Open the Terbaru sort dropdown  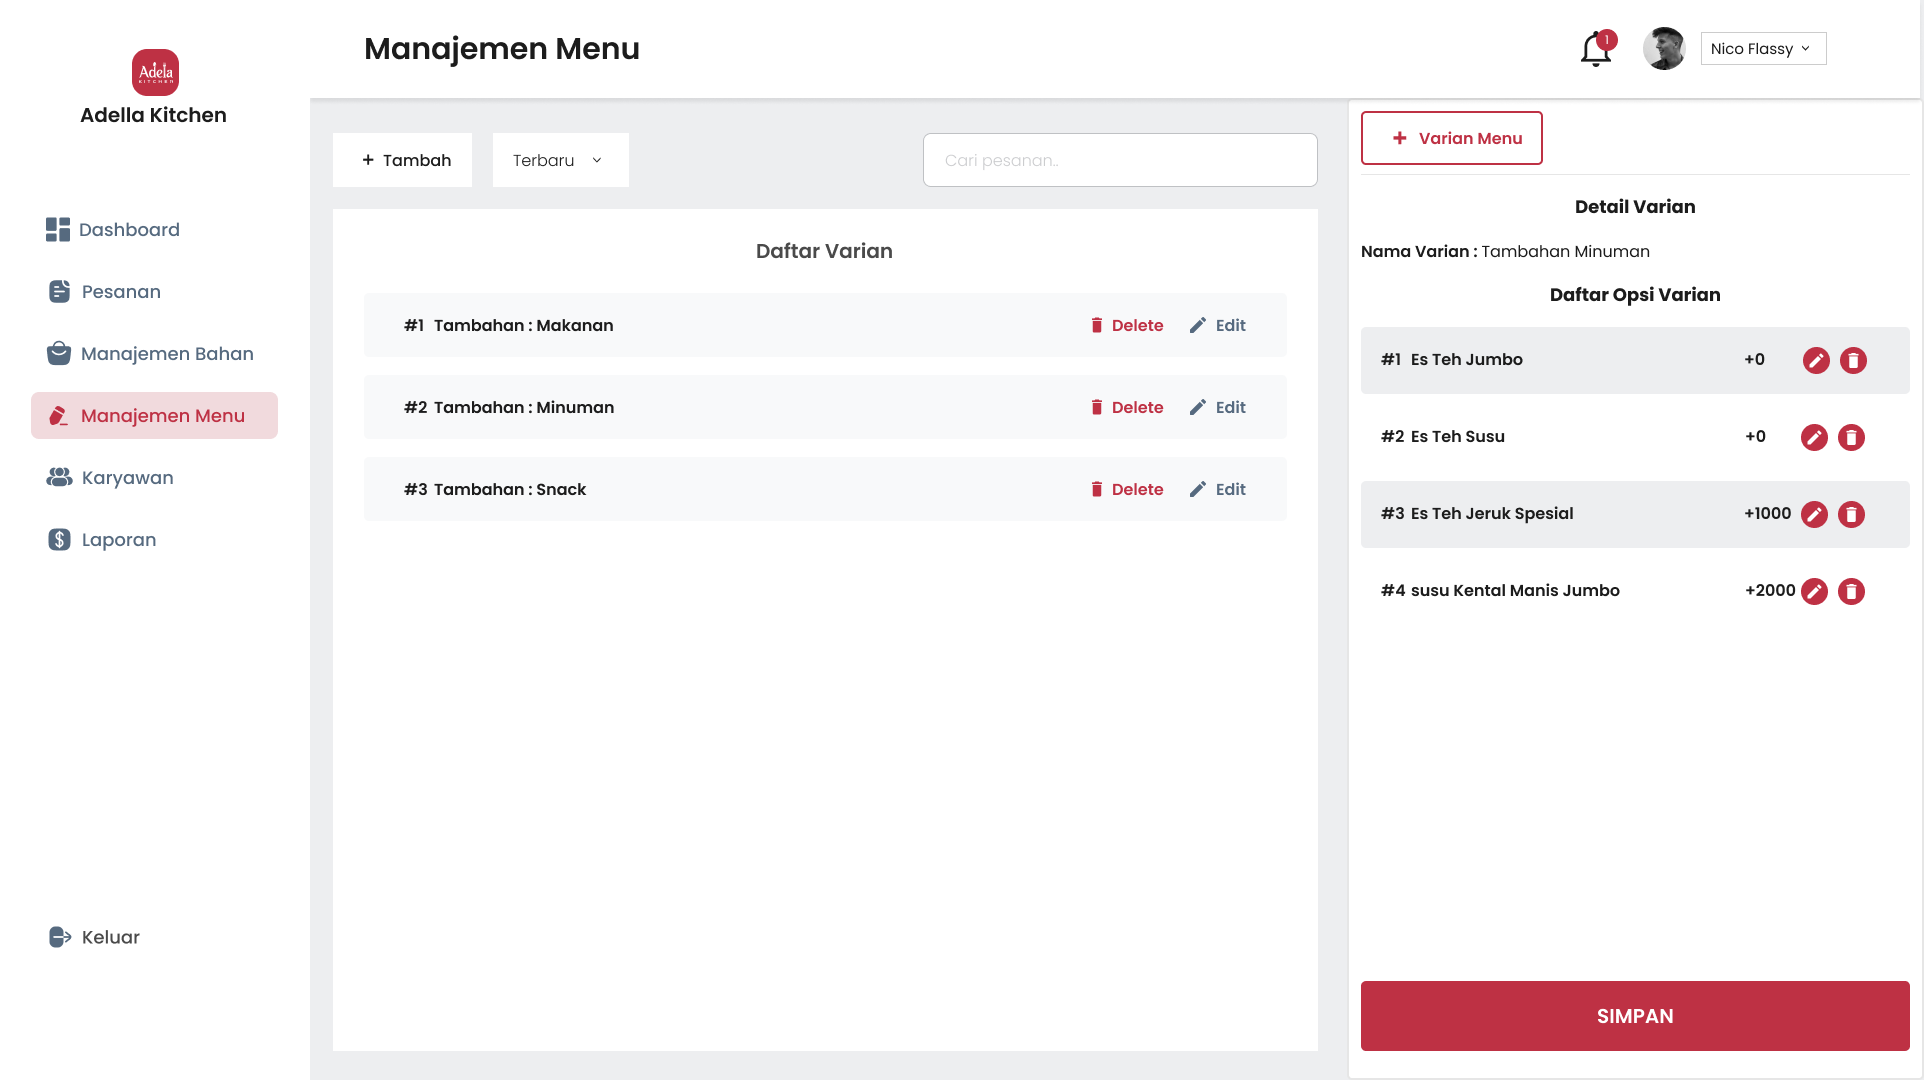[560, 160]
